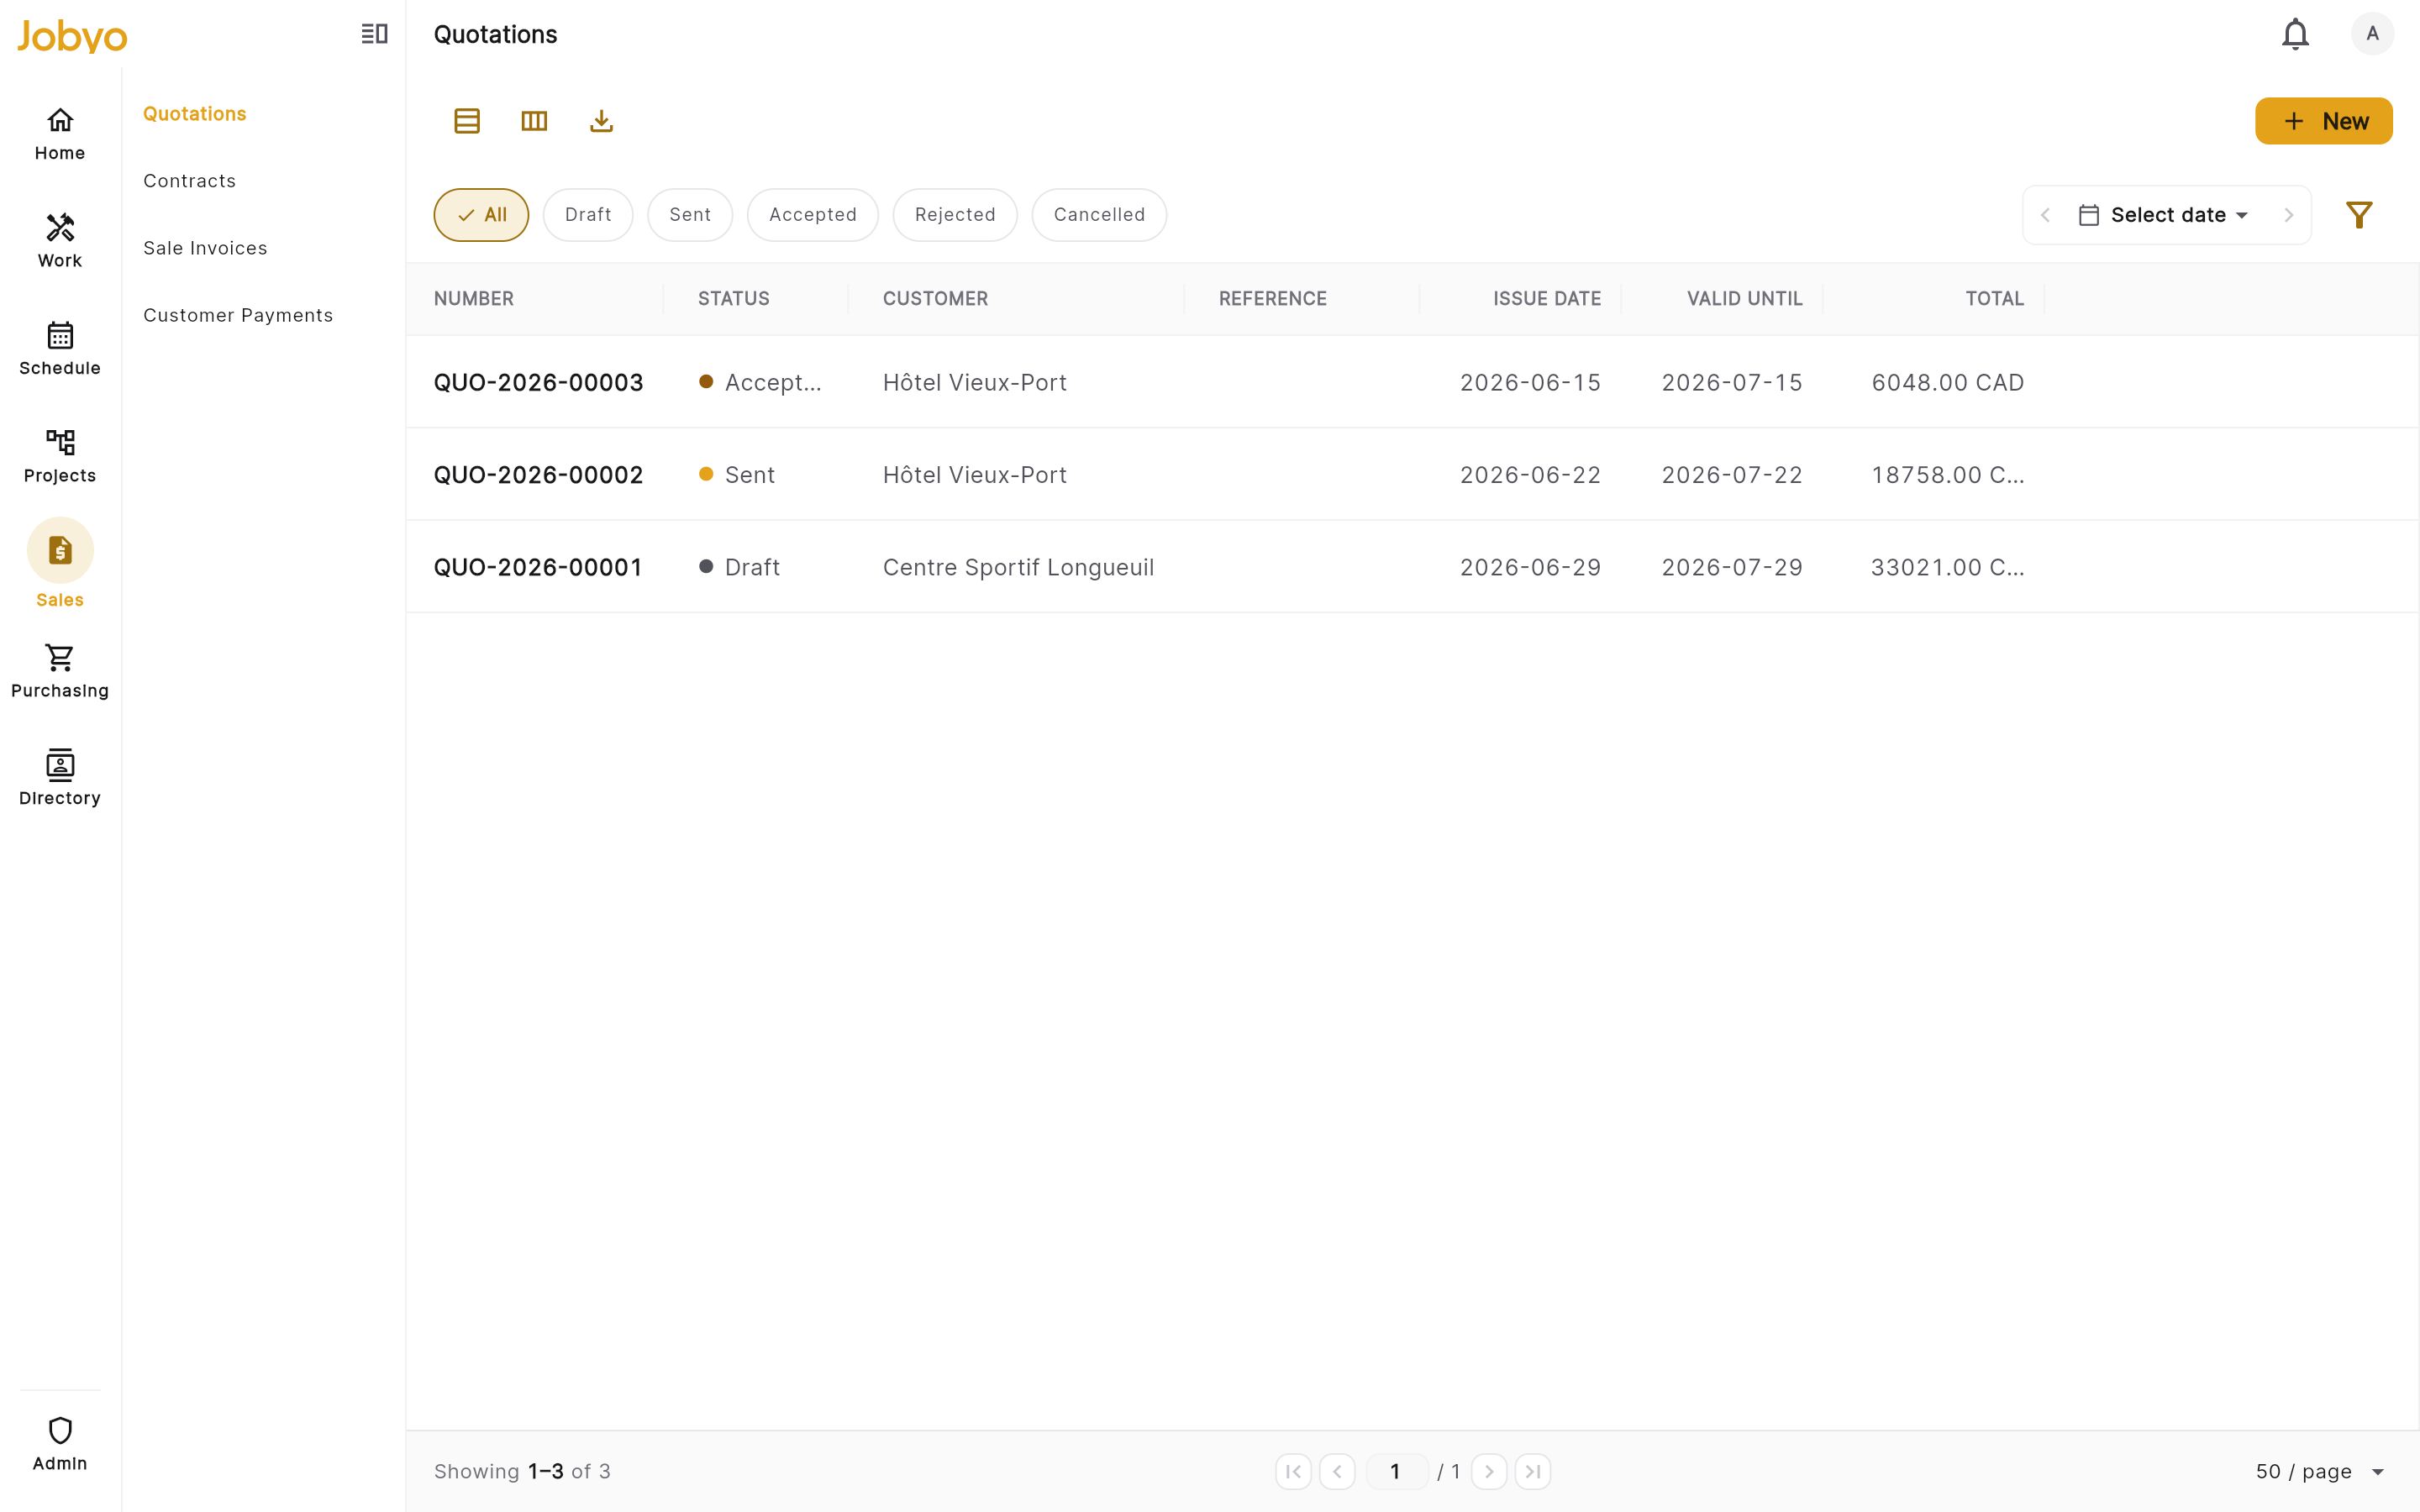Sort by the NUMBER column header
2420x1512 pixels.
(x=474, y=299)
